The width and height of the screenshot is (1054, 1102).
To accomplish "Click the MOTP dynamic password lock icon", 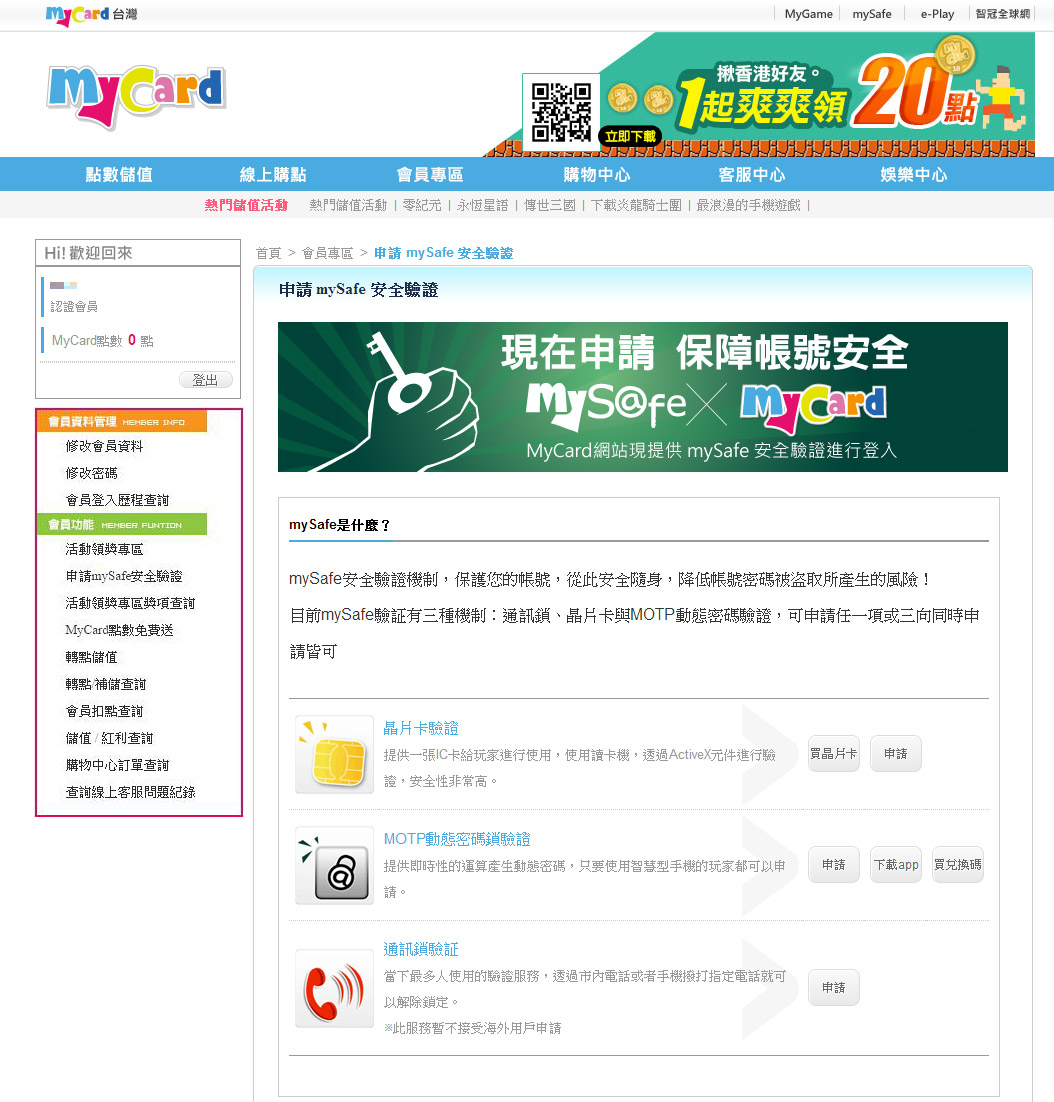I will 334,866.
